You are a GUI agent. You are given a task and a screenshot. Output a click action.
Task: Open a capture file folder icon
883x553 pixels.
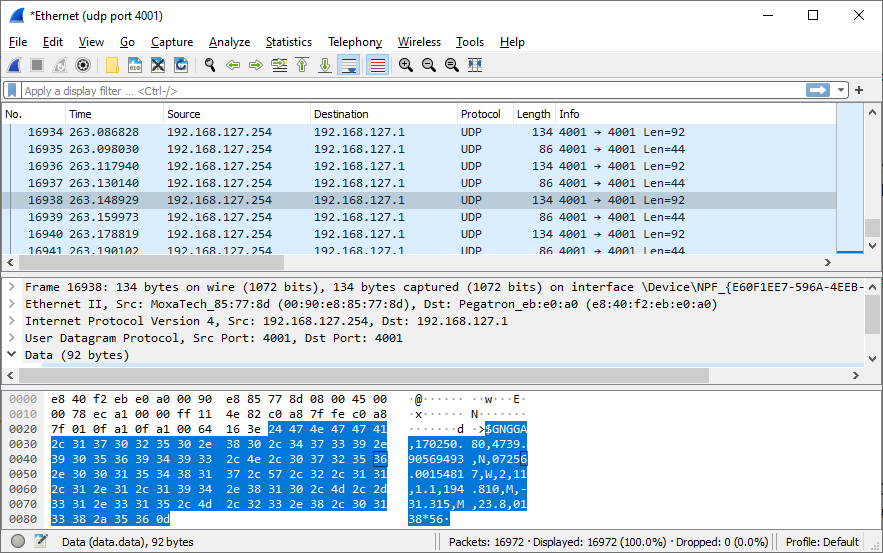(112, 65)
